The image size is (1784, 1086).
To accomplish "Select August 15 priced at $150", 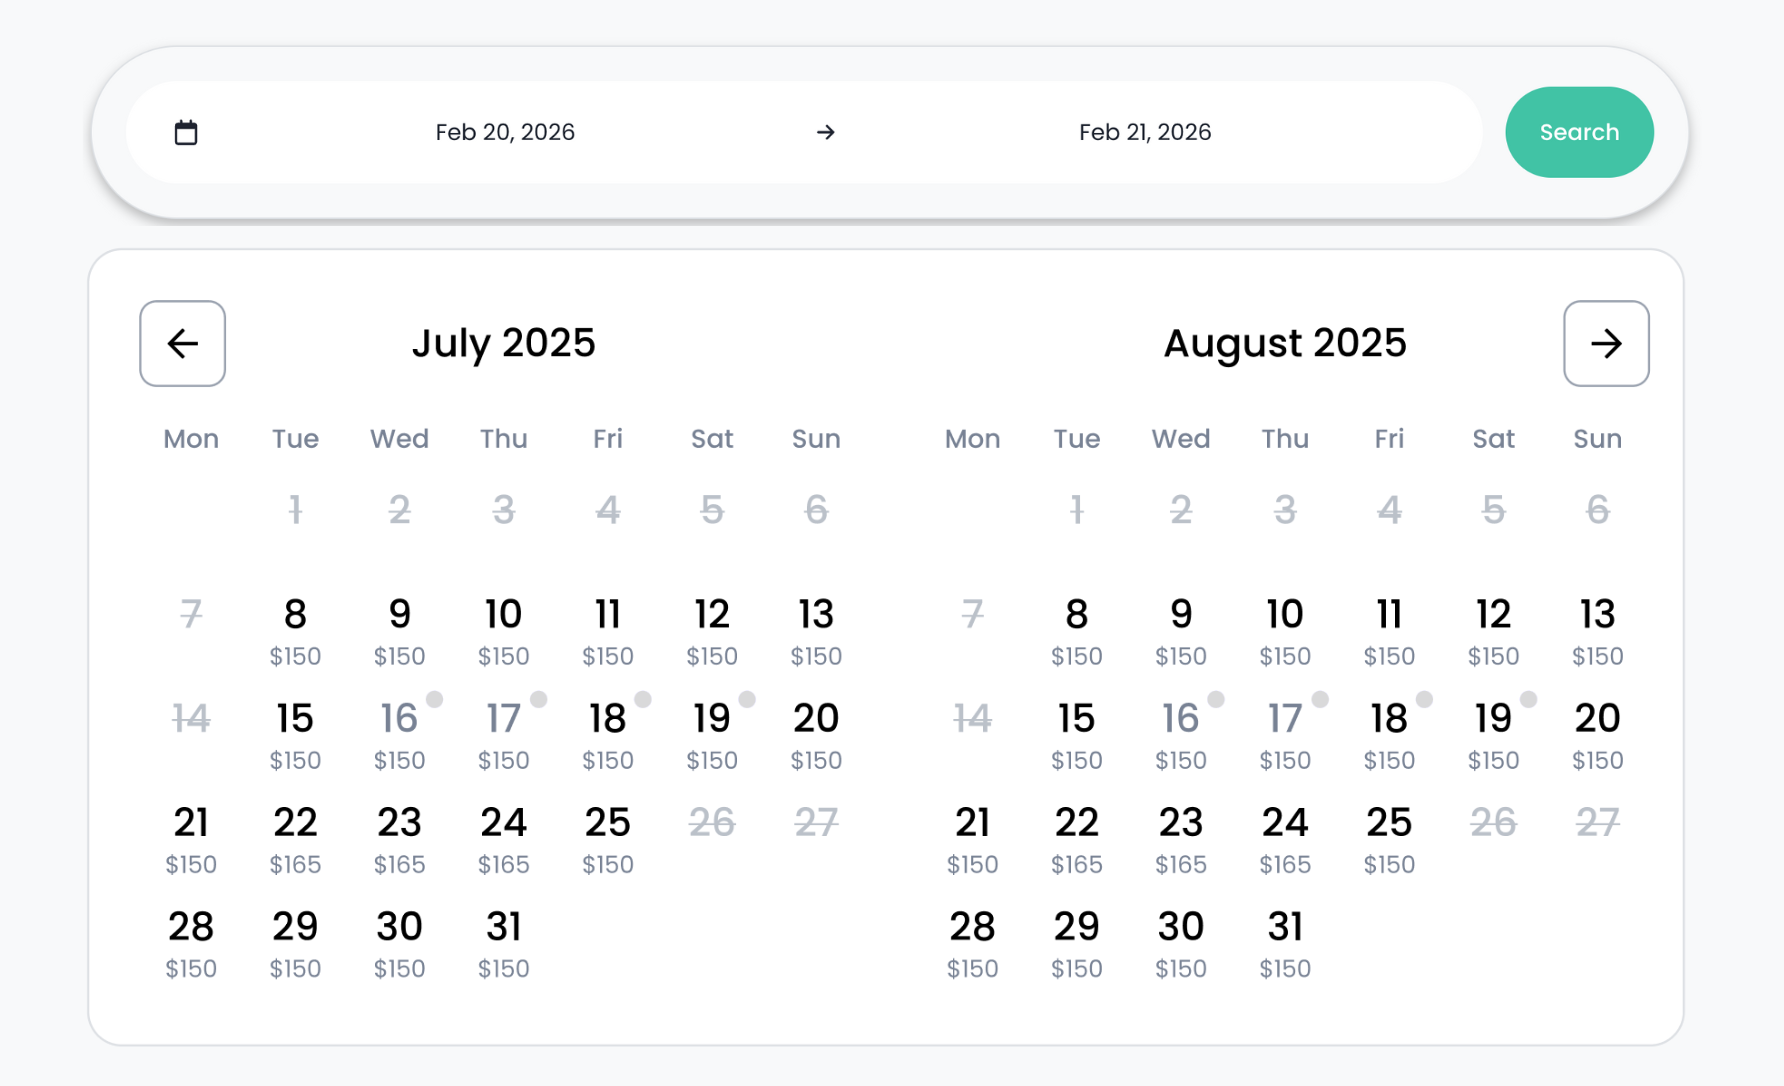I will coord(1076,734).
